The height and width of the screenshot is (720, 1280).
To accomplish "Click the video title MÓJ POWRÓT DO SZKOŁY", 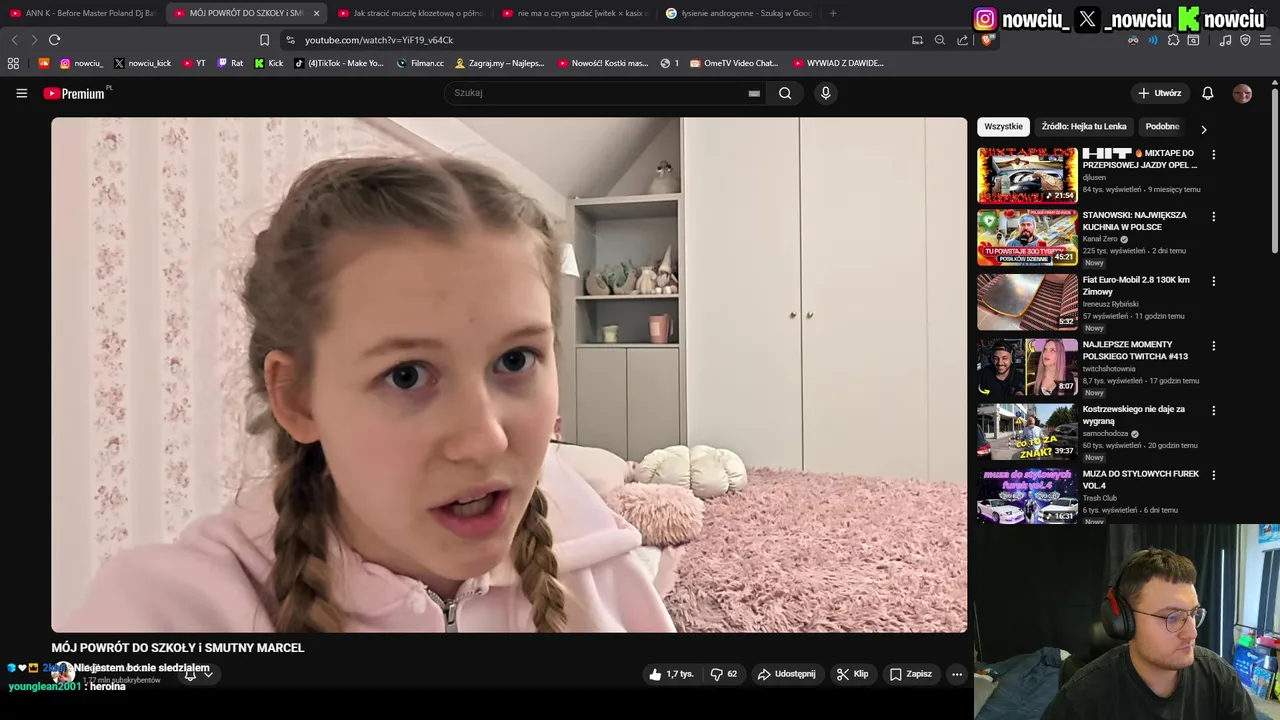I will (x=178, y=648).
